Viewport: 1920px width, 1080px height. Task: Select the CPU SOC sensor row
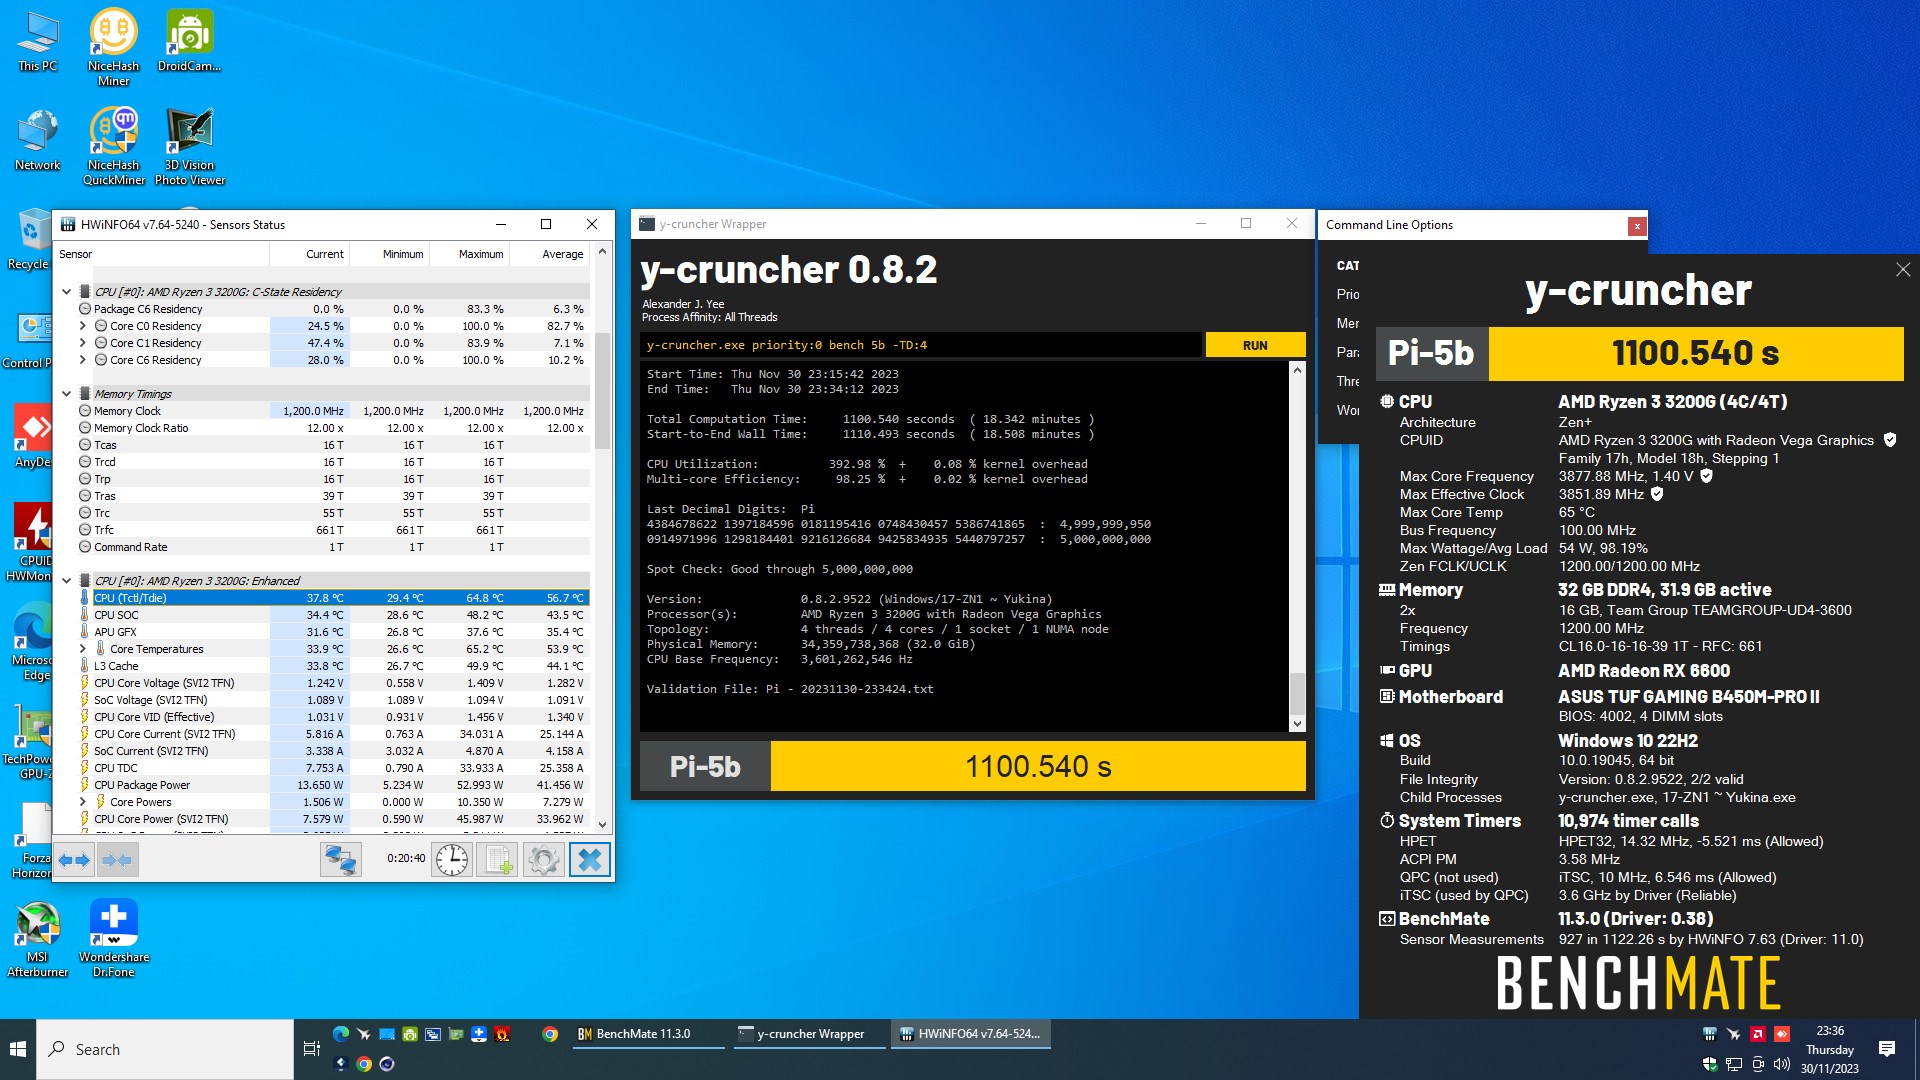333,615
